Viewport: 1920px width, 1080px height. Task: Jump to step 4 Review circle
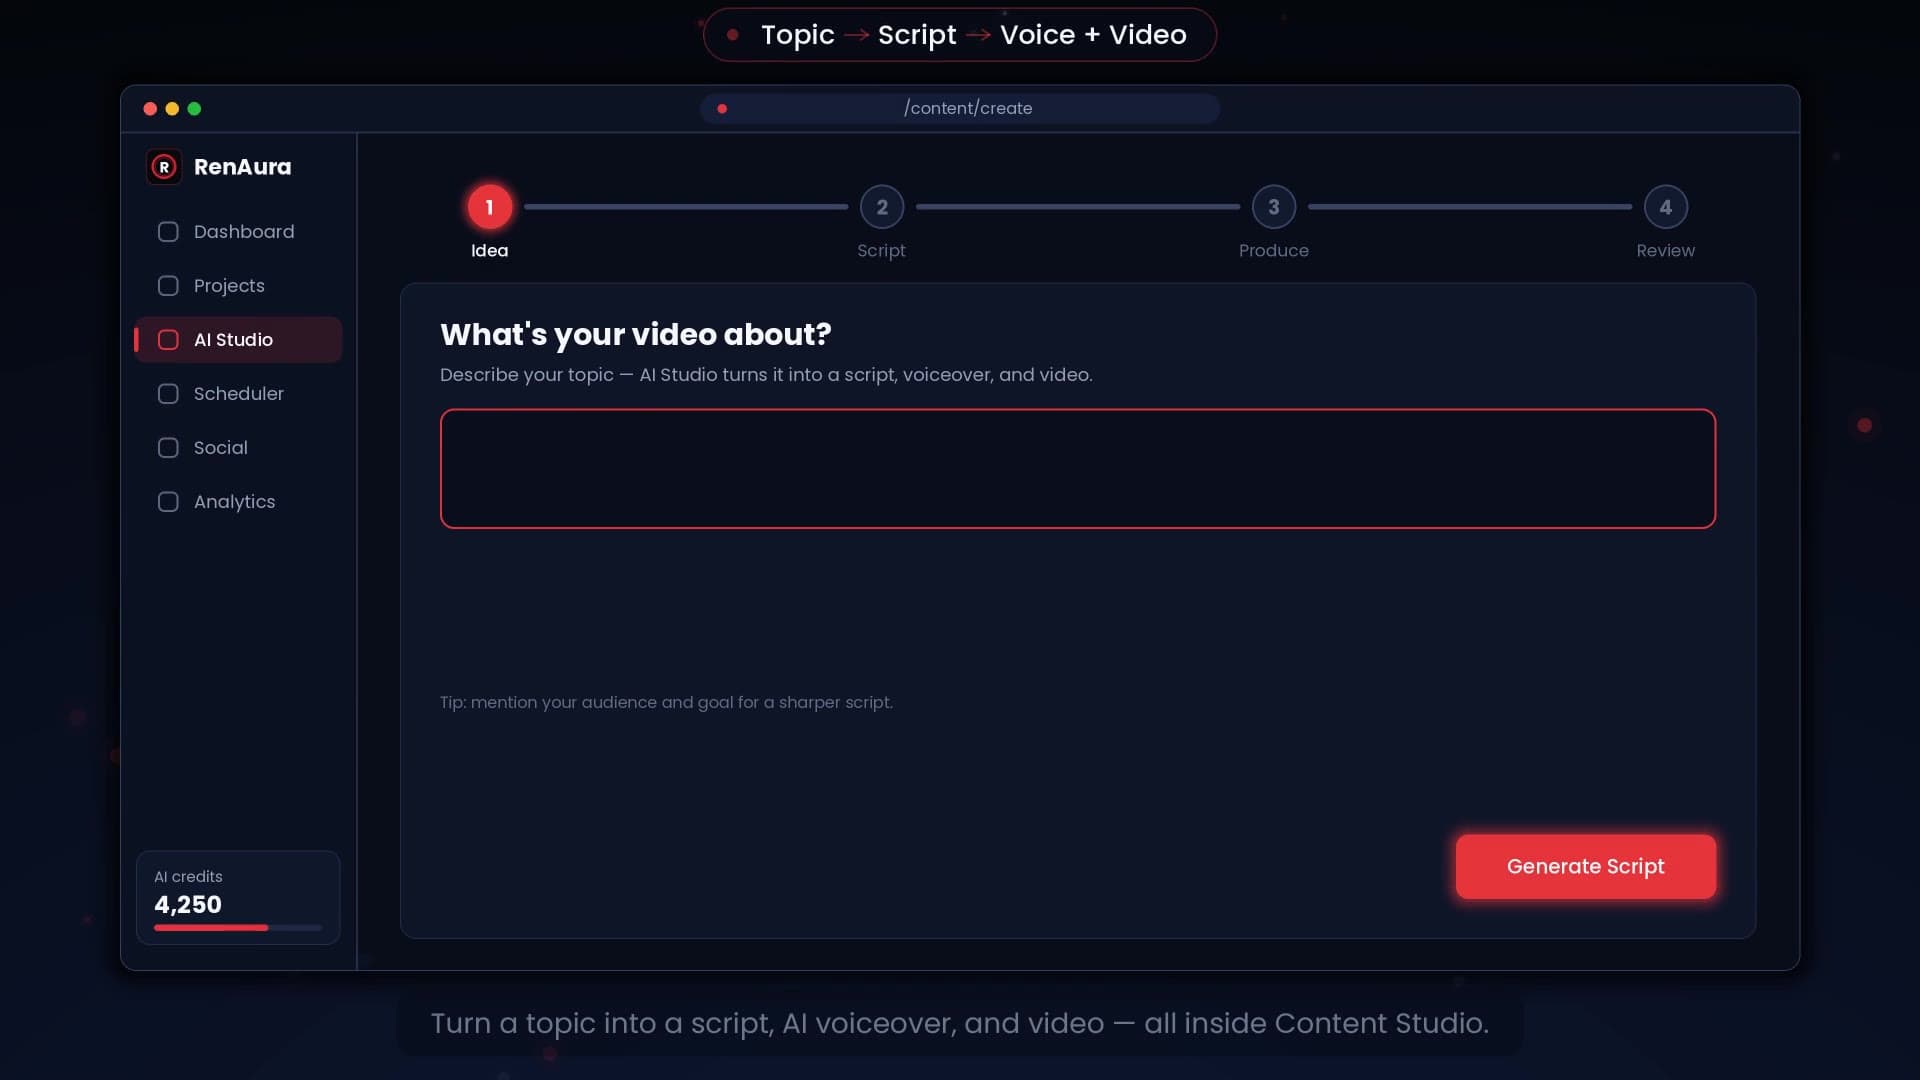(x=1666, y=207)
